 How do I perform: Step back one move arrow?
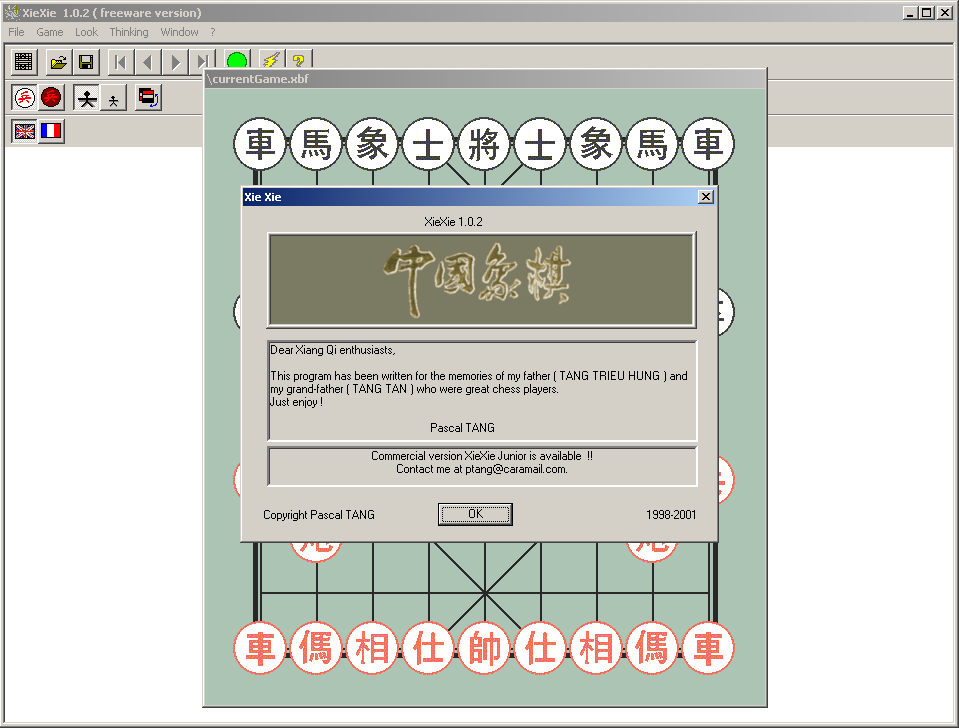tap(147, 62)
